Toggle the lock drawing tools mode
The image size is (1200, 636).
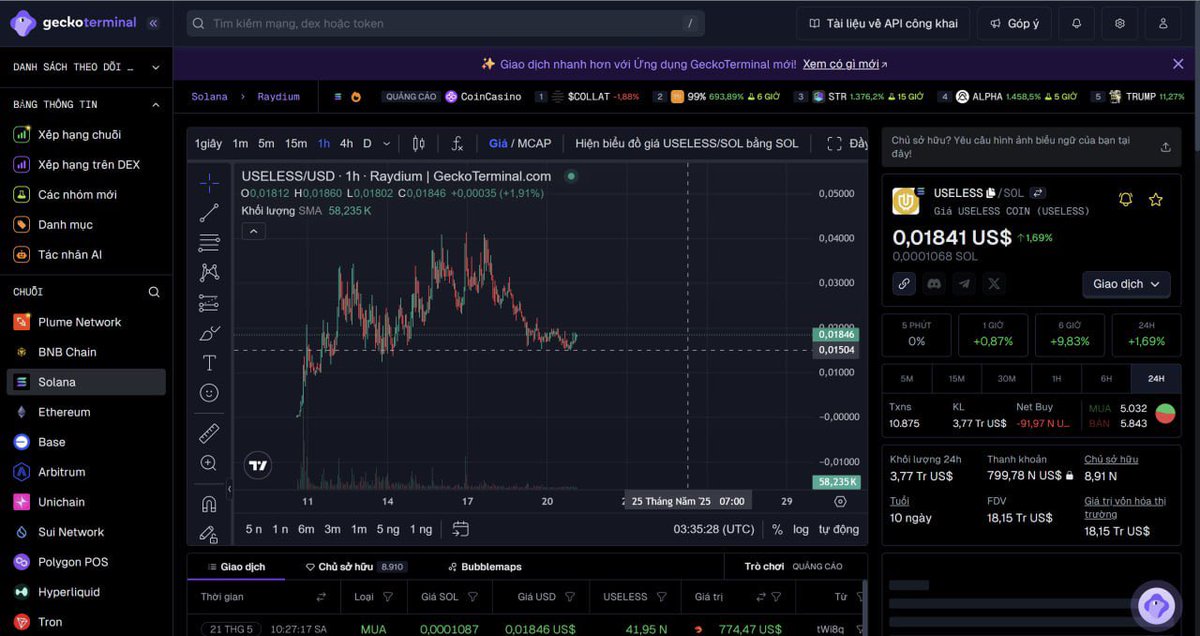(x=209, y=534)
